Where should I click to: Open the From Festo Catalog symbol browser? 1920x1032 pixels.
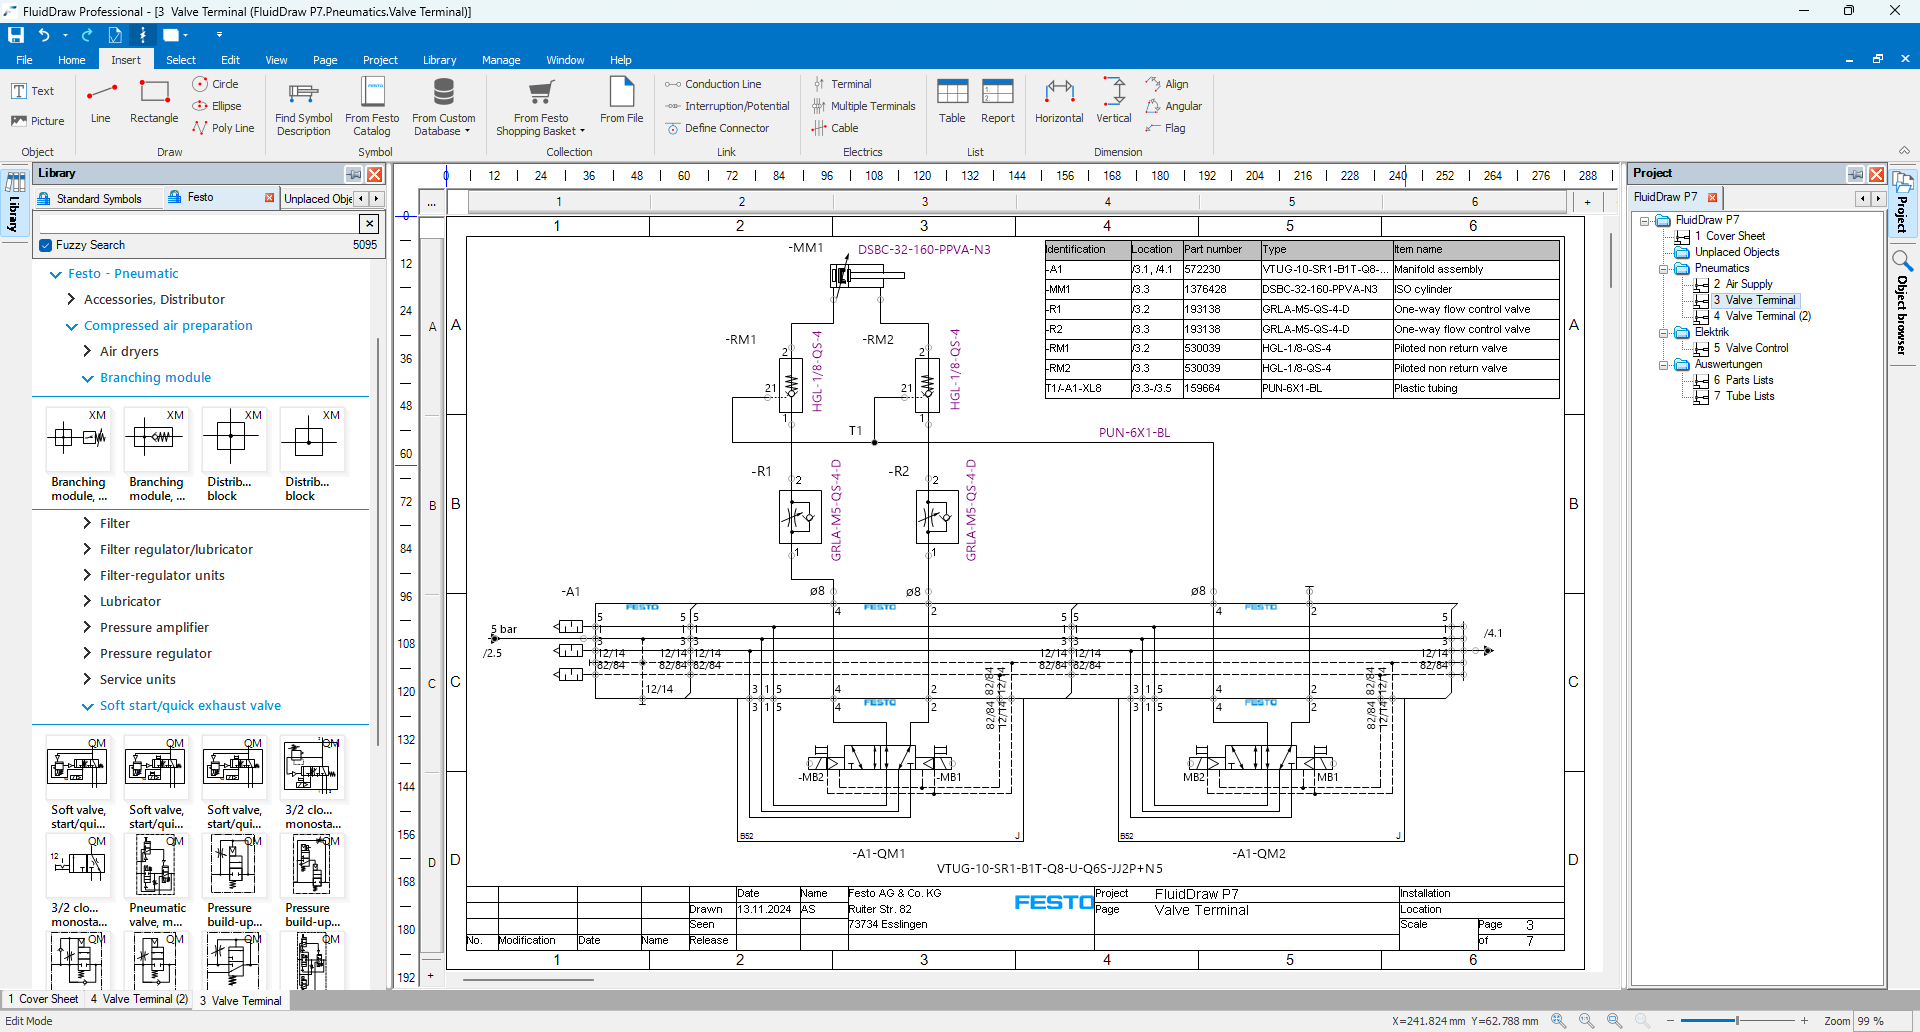[x=371, y=107]
